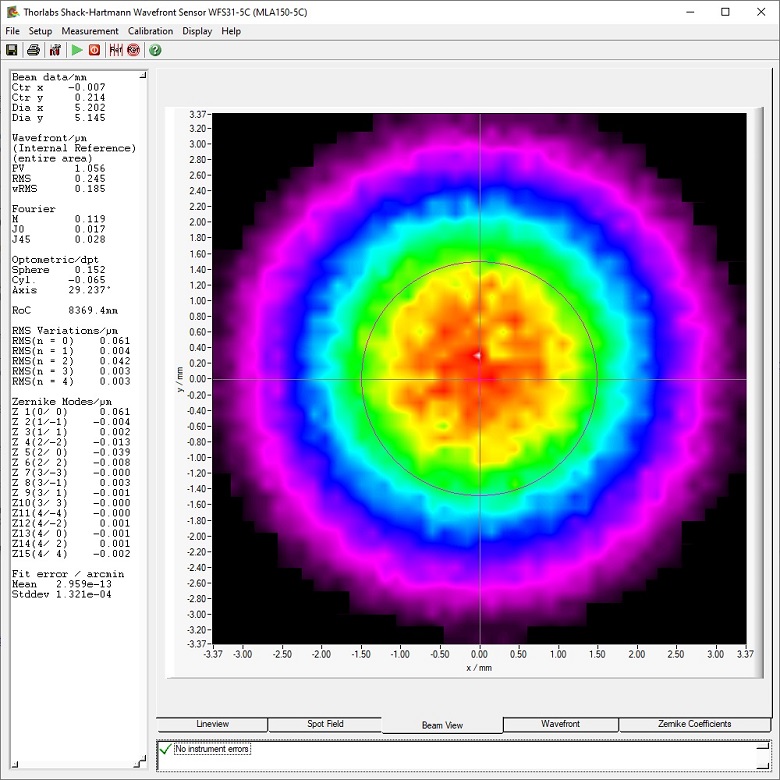The width and height of the screenshot is (780, 780).
Task: Click the Ref icon with vertical bars
Action: (x=116, y=50)
